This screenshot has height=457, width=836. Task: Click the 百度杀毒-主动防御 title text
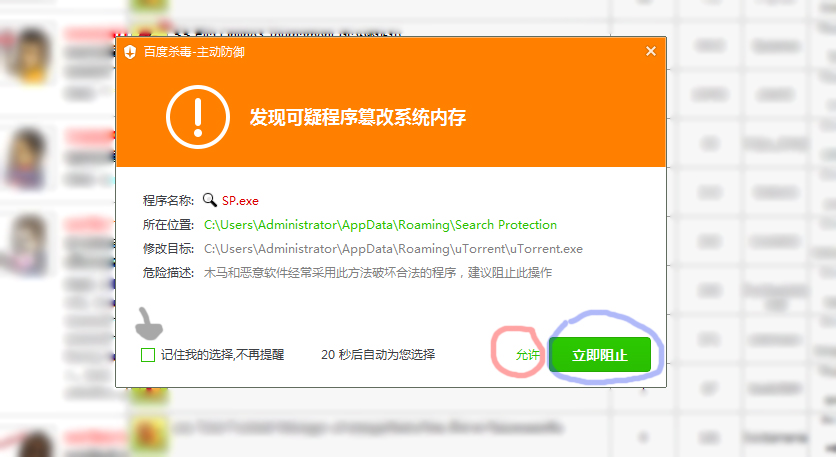194,52
